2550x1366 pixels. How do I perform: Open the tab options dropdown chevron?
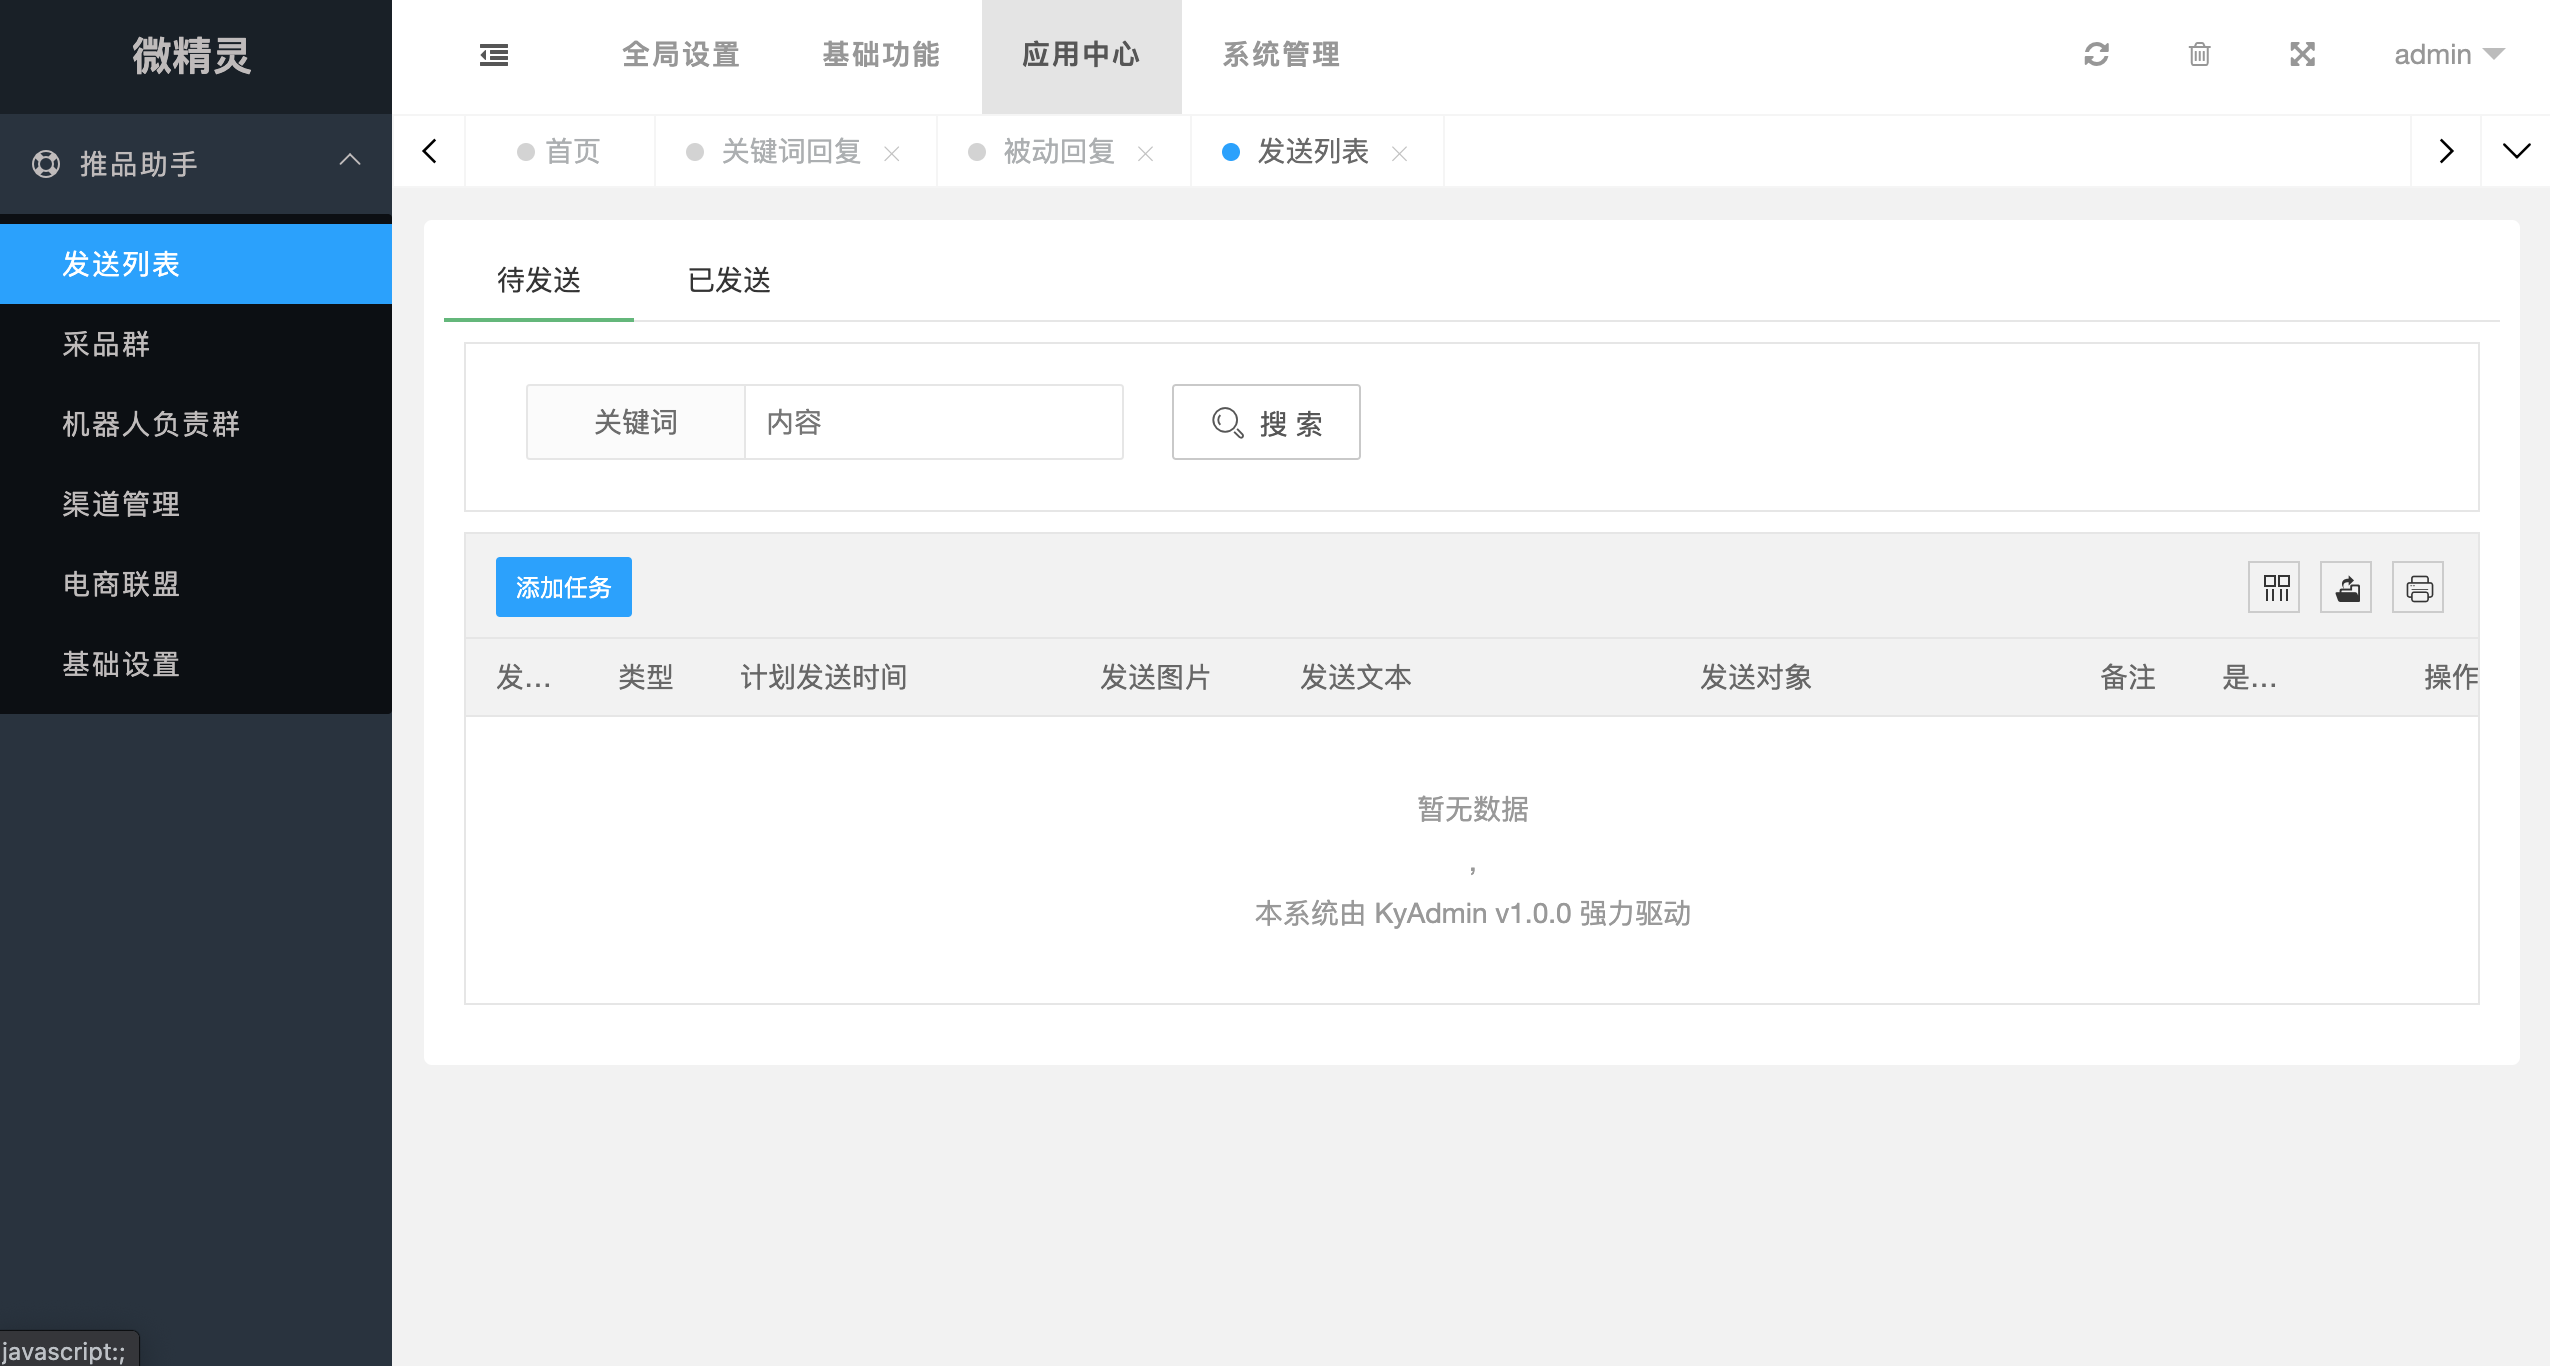[2516, 151]
